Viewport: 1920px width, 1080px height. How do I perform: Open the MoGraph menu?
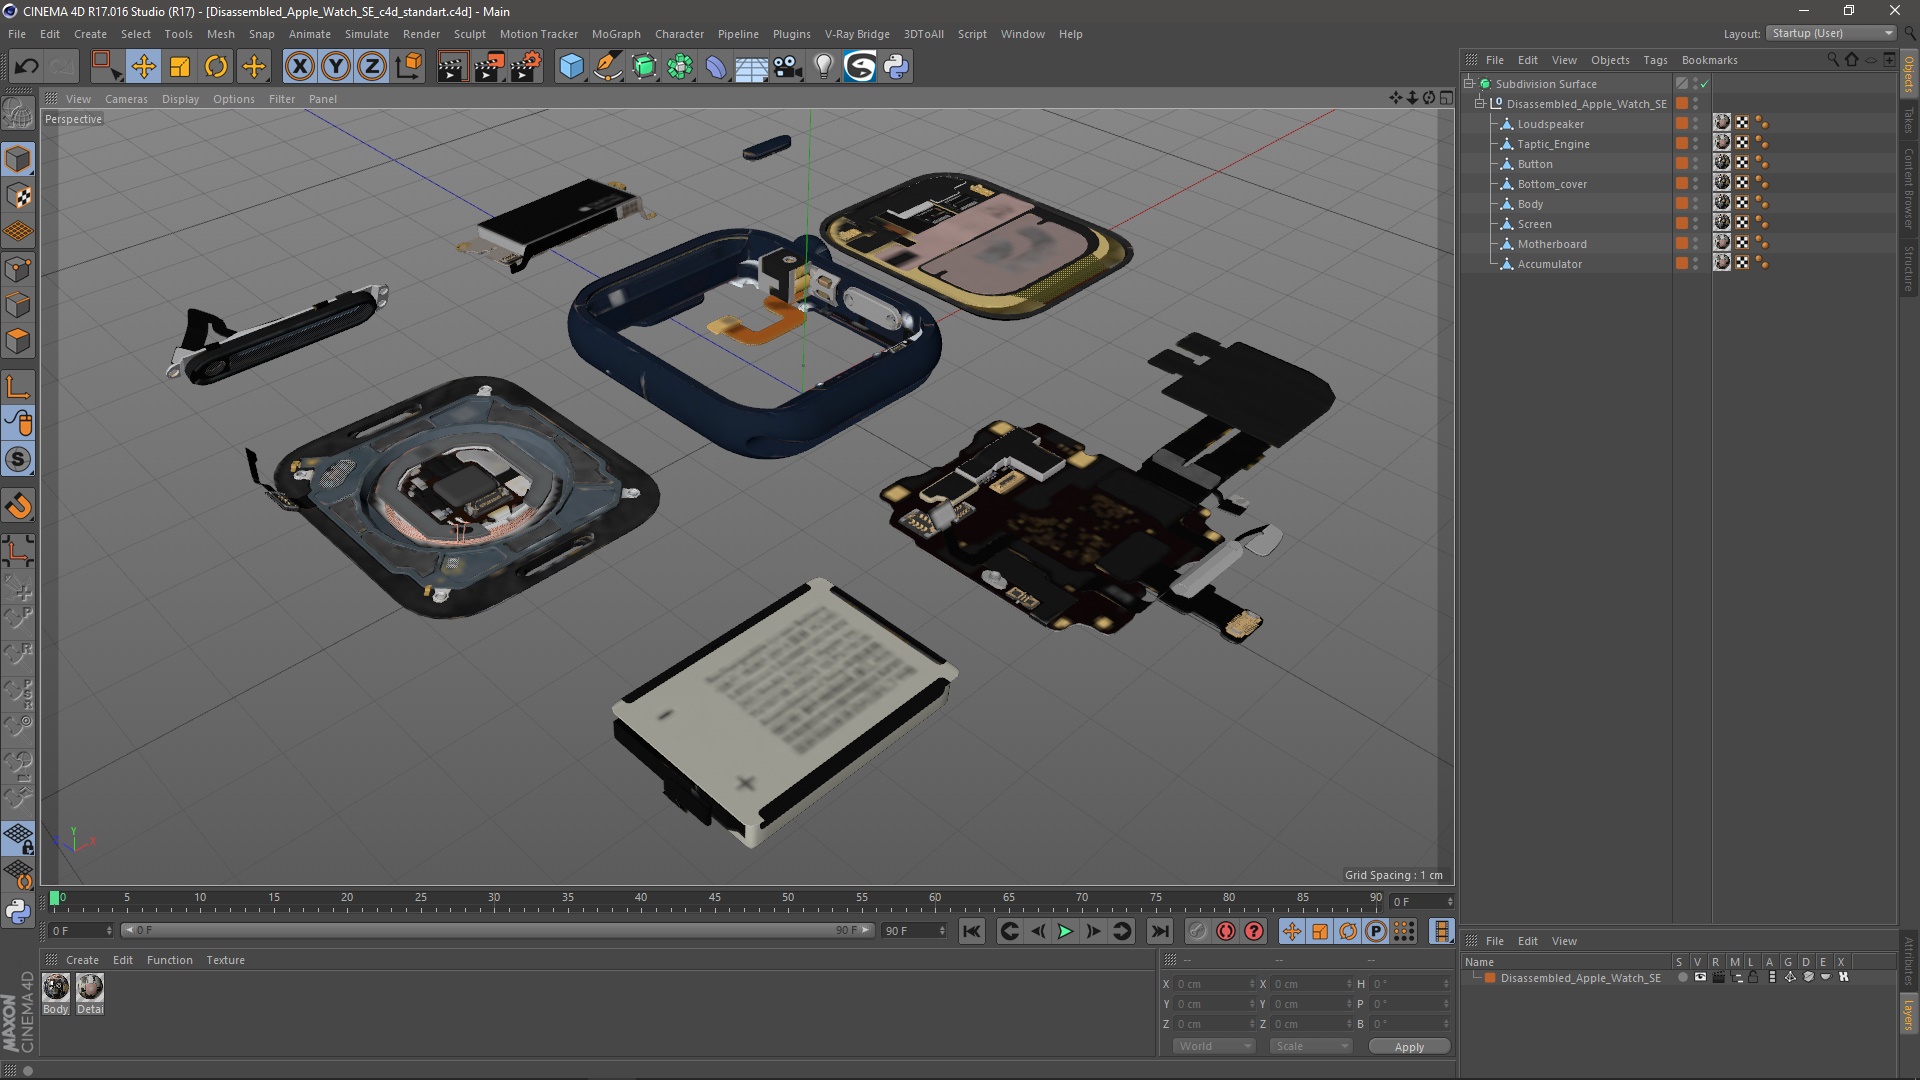click(x=616, y=34)
